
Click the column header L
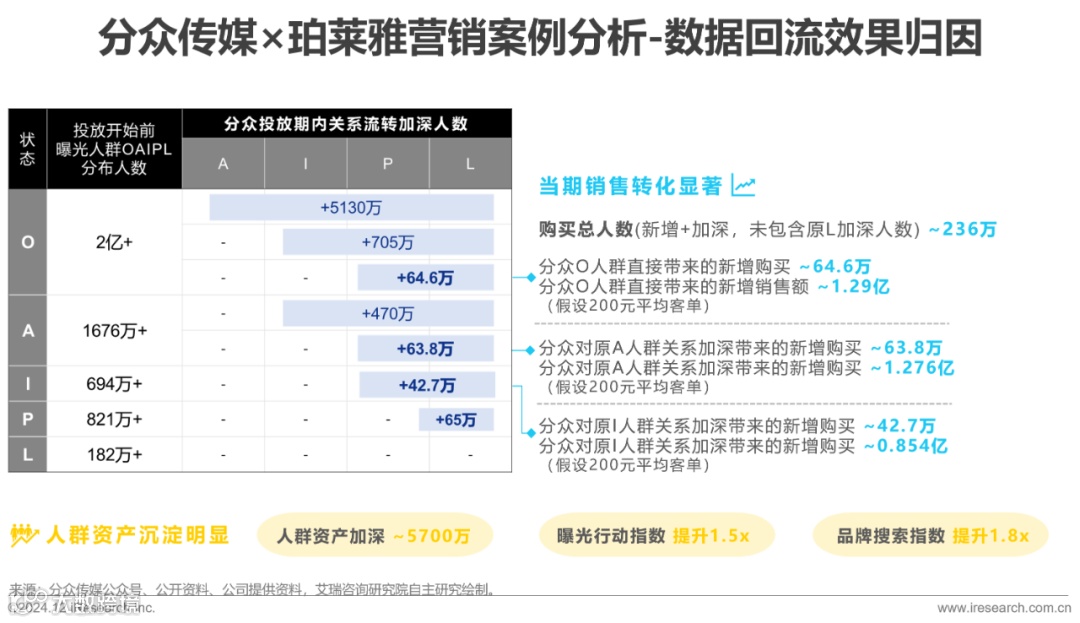coord(470,164)
